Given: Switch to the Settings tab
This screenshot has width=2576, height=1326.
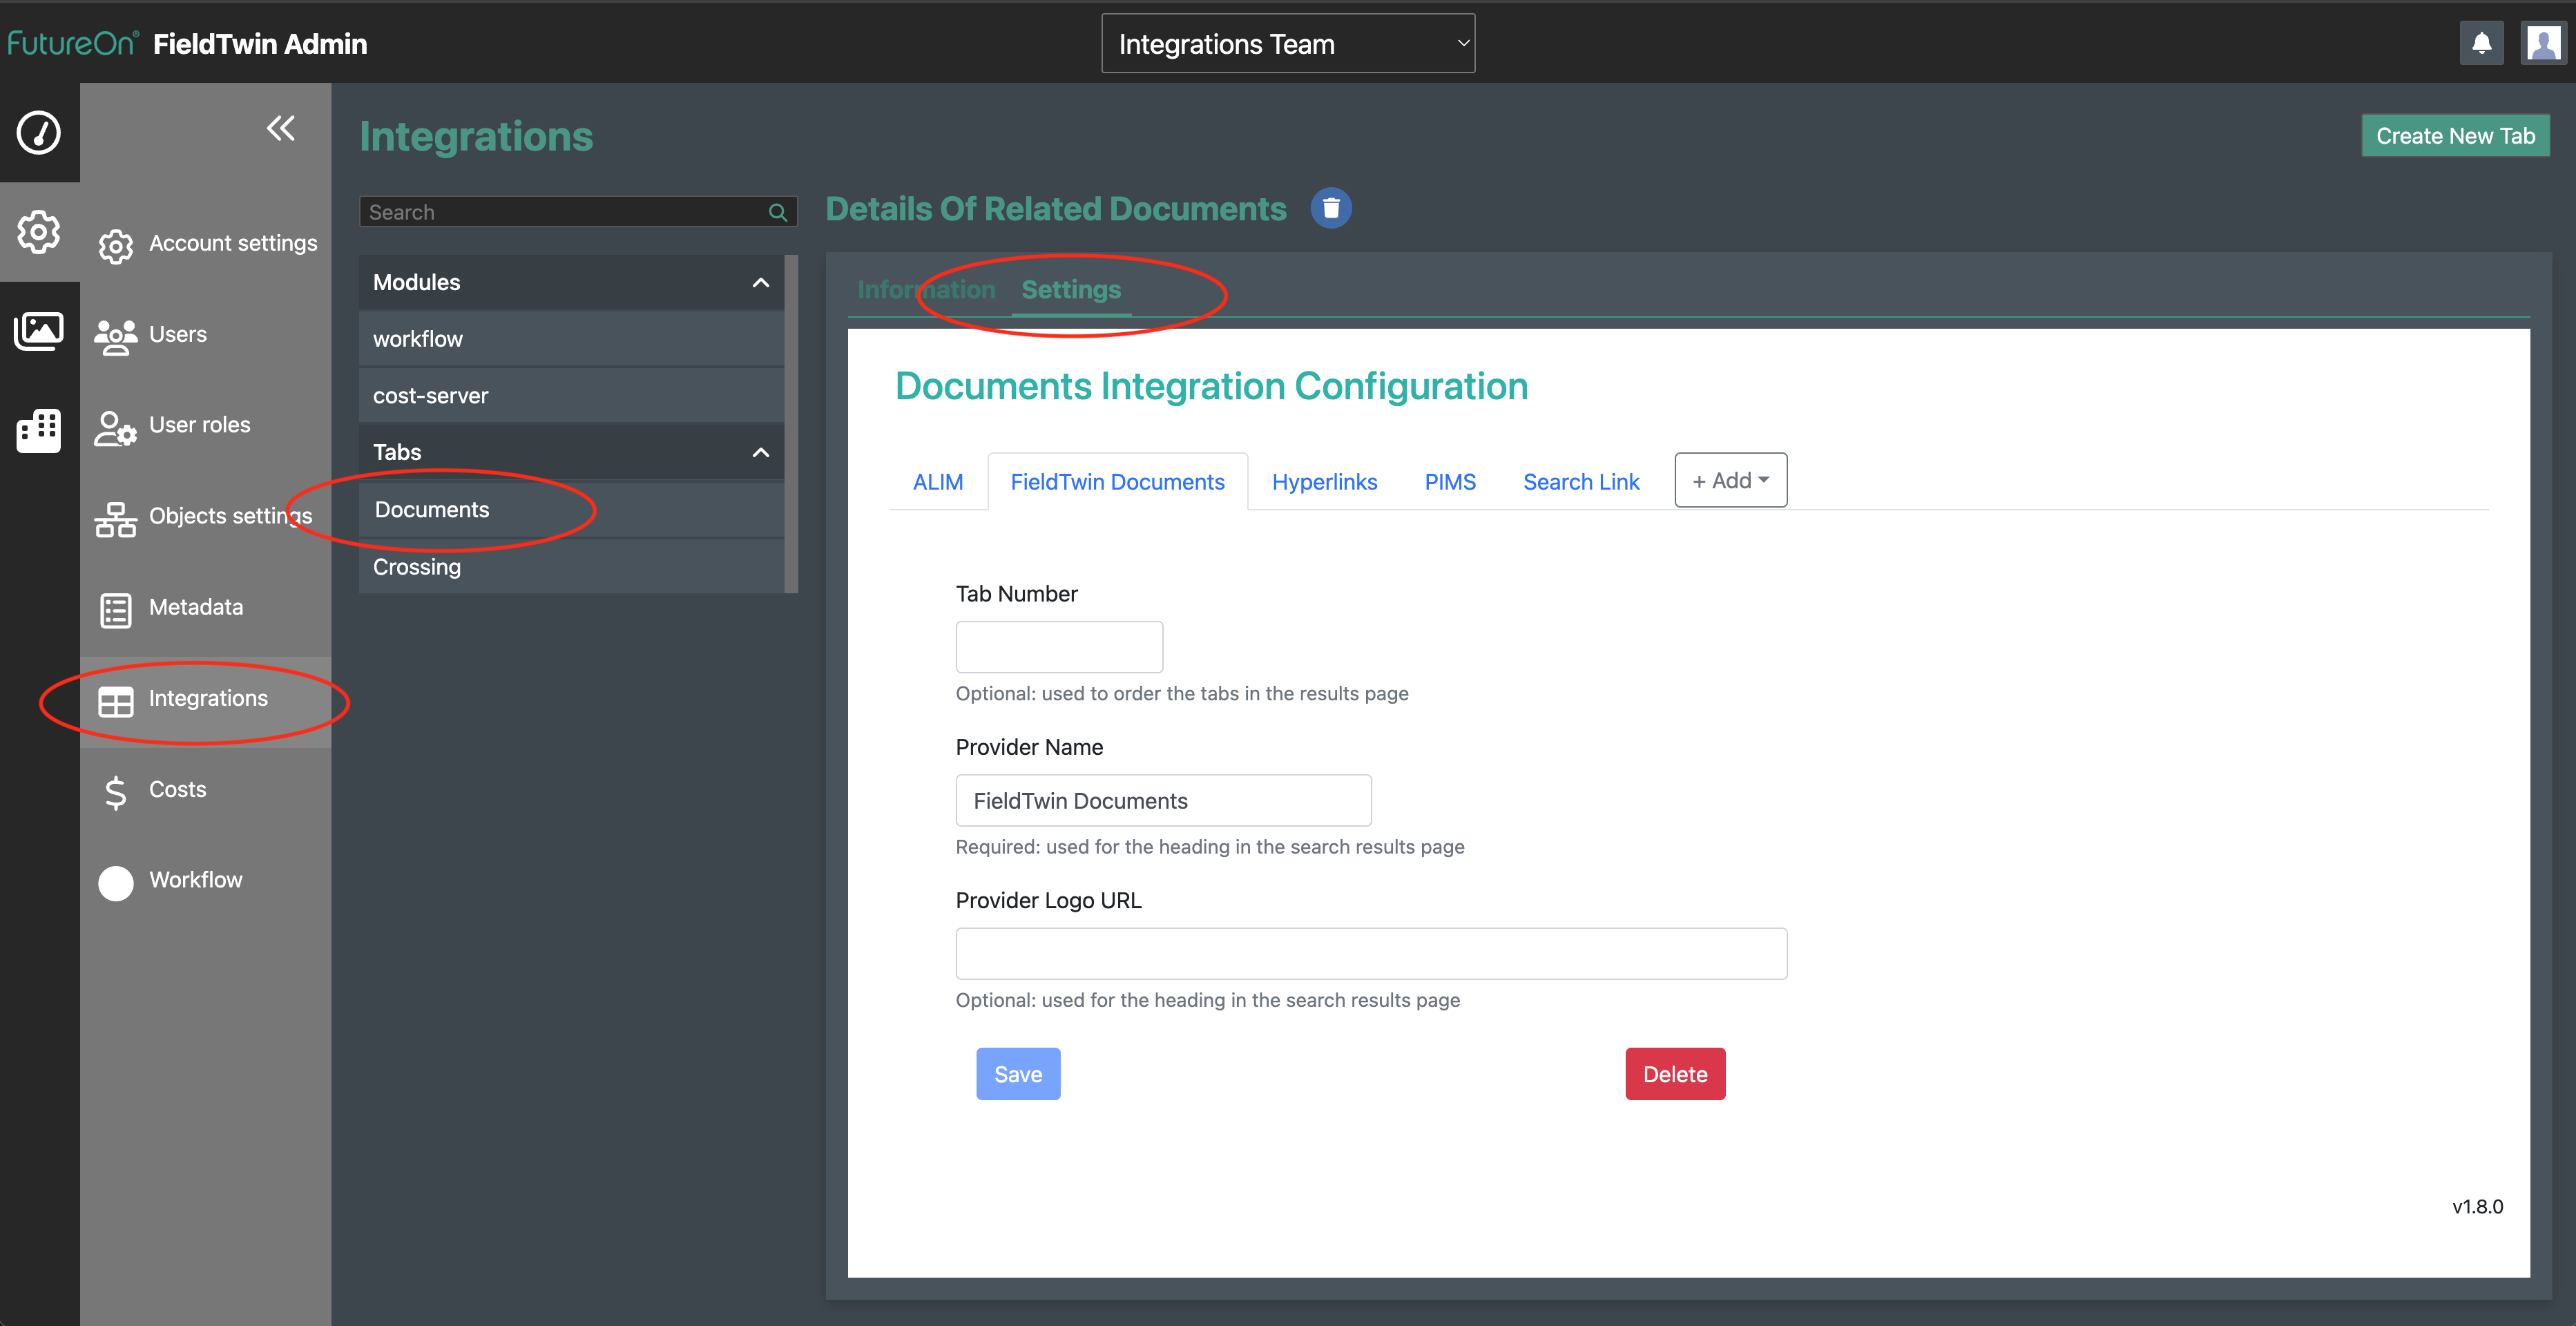Looking at the screenshot, I should [x=1071, y=289].
